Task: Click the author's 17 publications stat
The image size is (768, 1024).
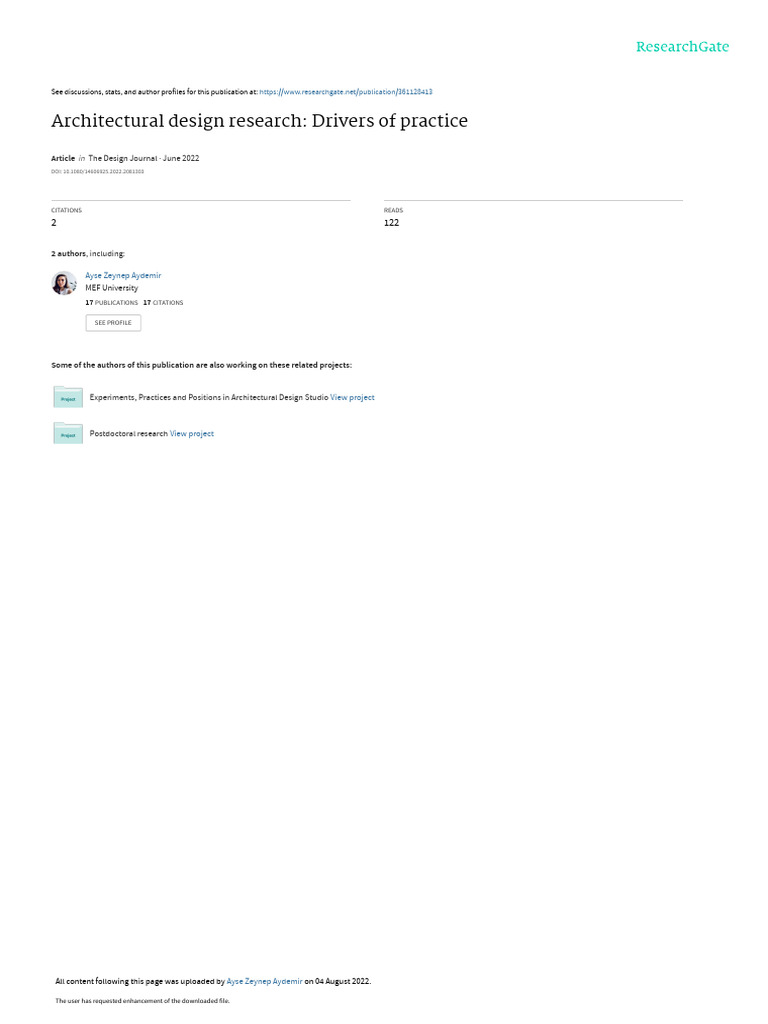Action: click(112, 303)
